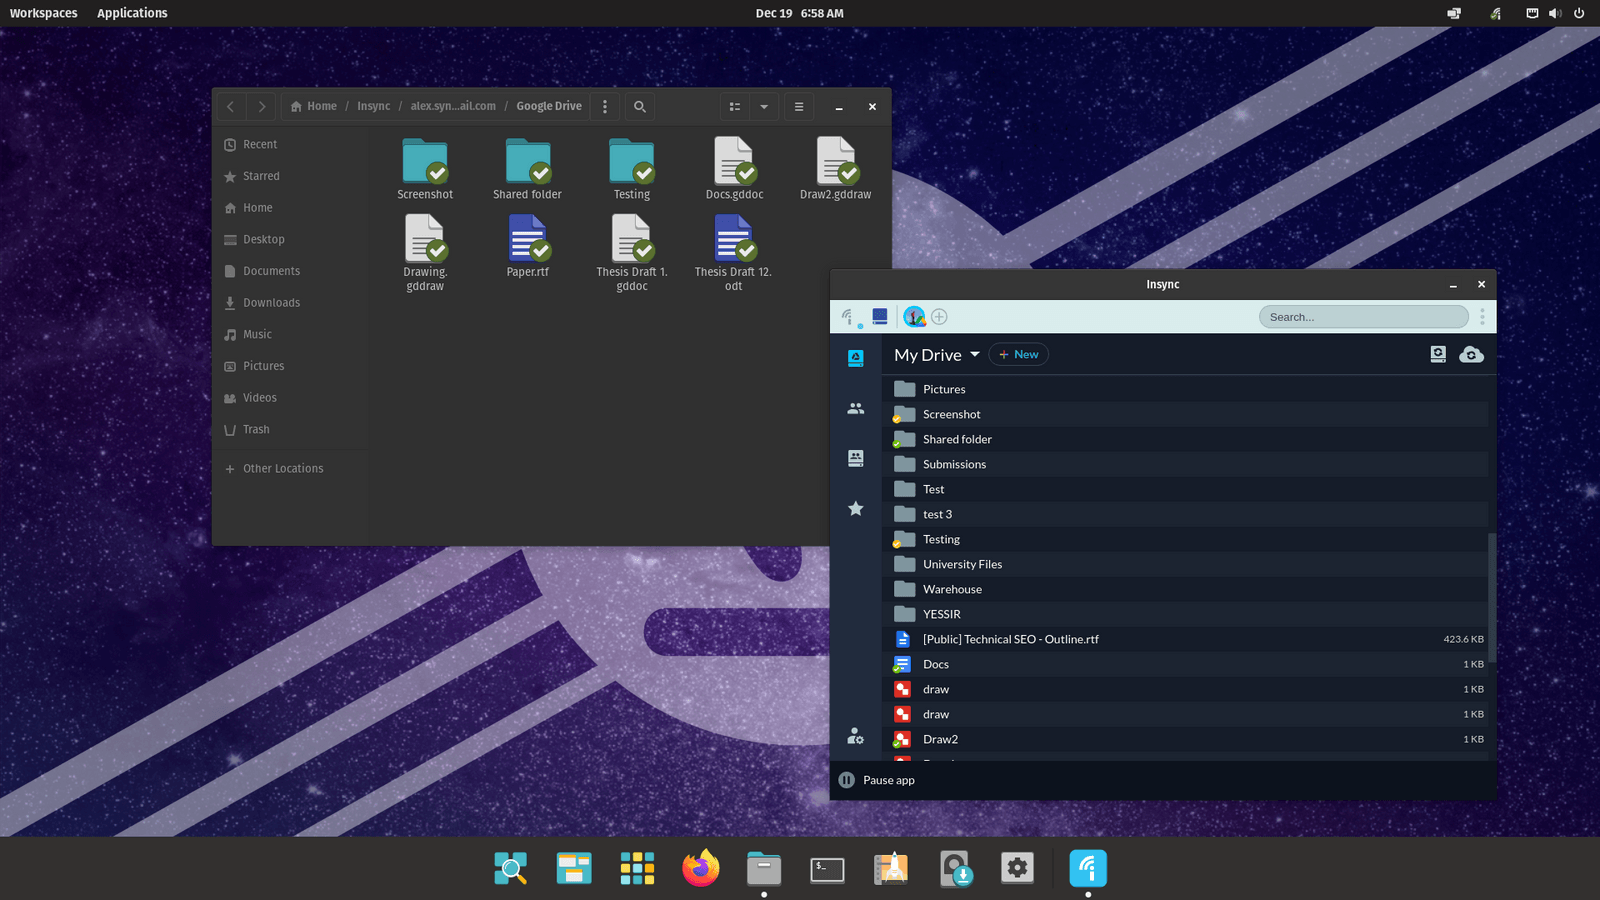Select the Google Drive breadcrumb path item
Image resolution: width=1600 pixels, height=900 pixels.
pyautogui.click(x=548, y=105)
